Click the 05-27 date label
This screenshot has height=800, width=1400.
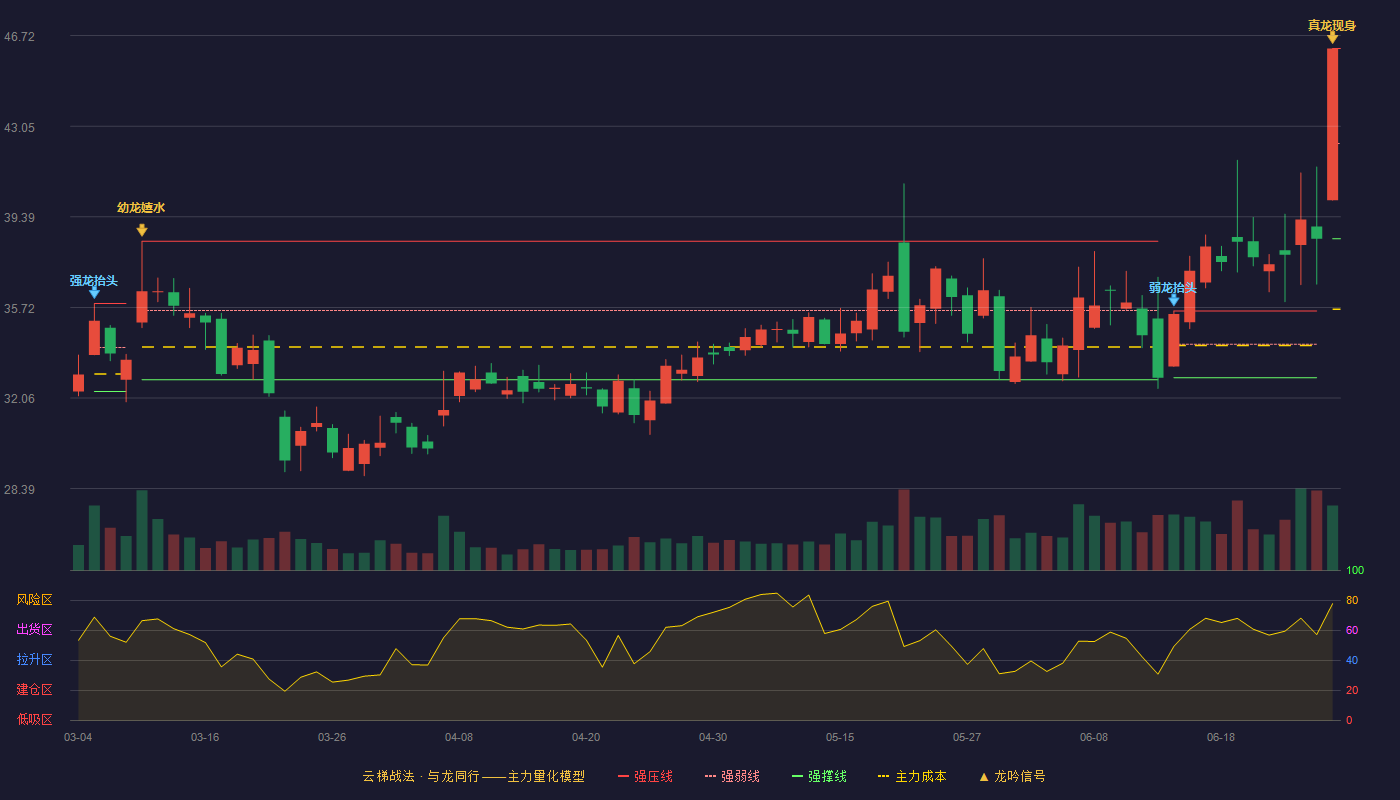click(x=967, y=737)
